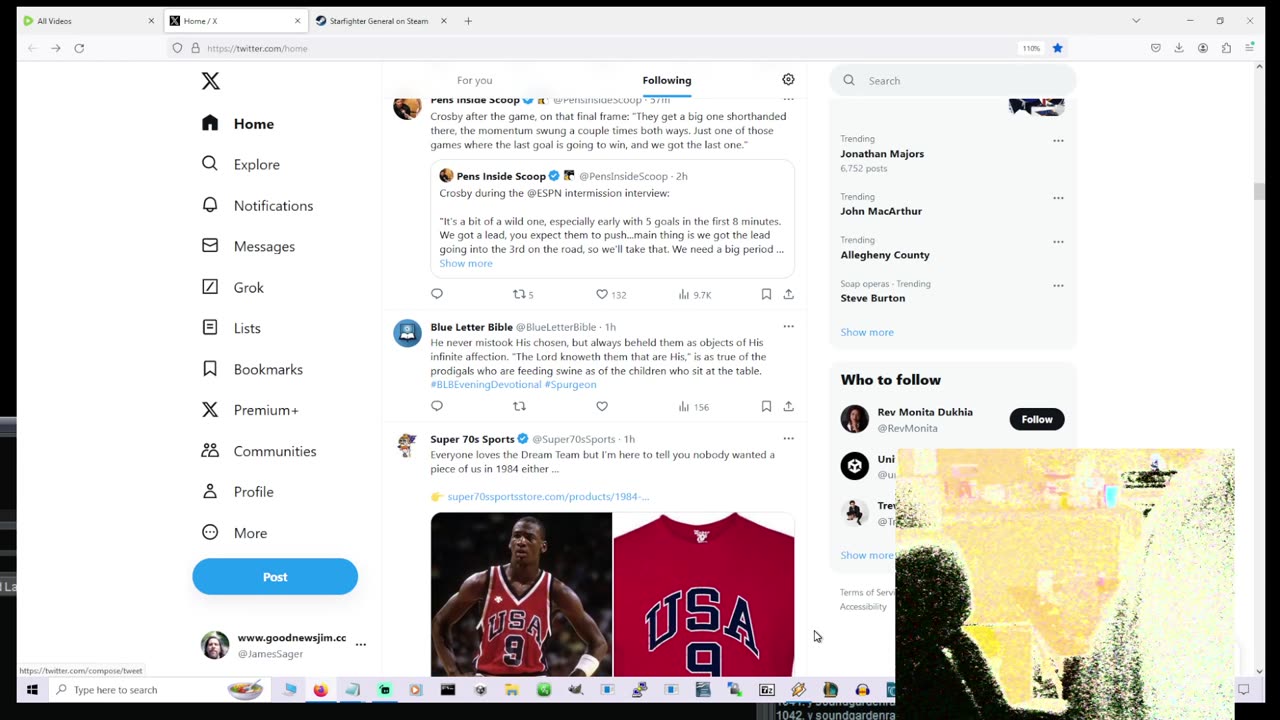Open Messages in the sidebar

249,246
